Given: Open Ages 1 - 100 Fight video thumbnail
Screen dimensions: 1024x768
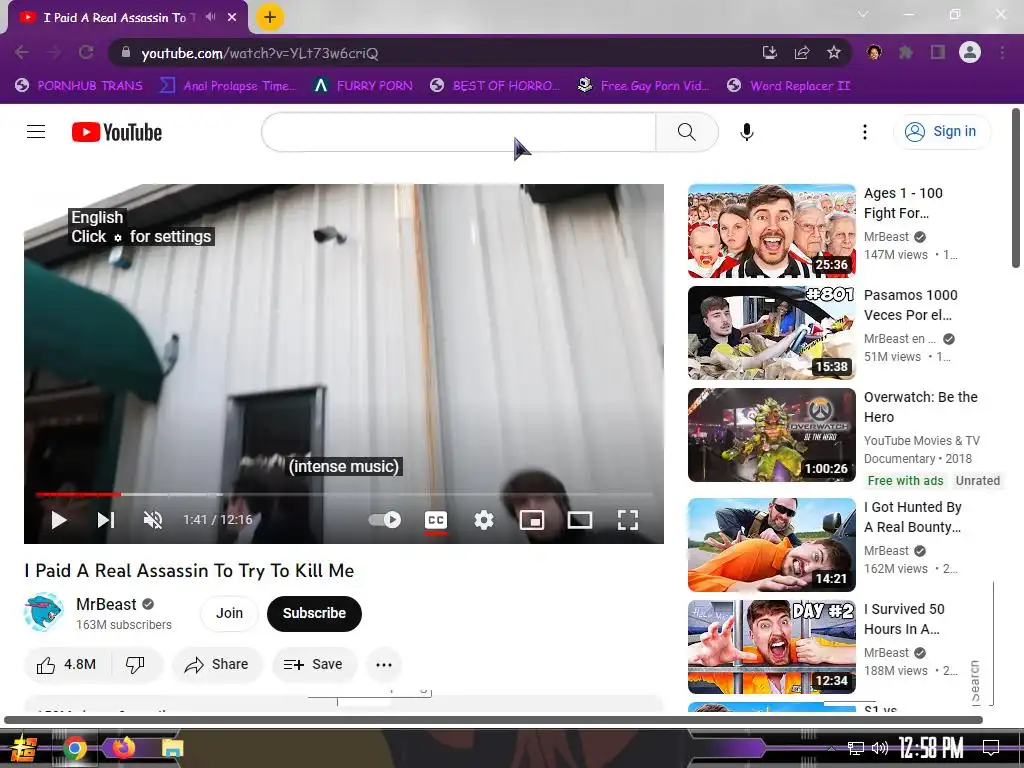Looking at the screenshot, I should (x=771, y=231).
